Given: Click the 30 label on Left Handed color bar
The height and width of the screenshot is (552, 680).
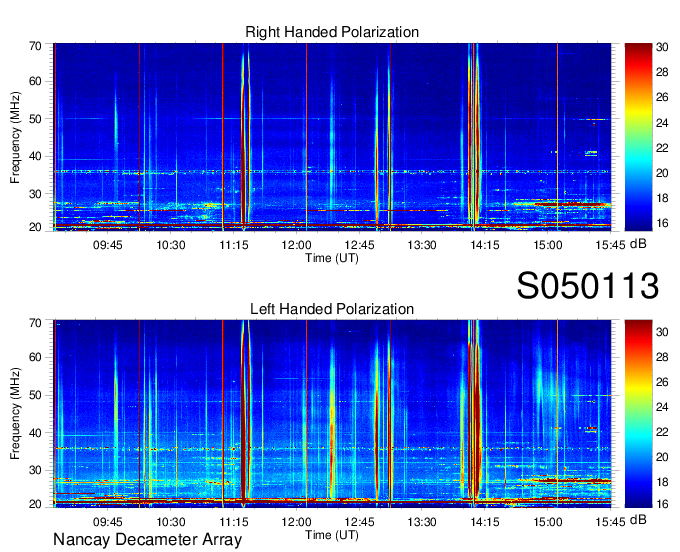Looking at the screenshot, I should (662, 332).
